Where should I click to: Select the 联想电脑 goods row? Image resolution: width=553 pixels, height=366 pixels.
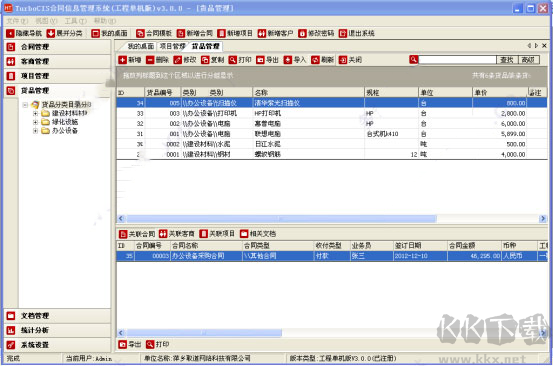332,134
